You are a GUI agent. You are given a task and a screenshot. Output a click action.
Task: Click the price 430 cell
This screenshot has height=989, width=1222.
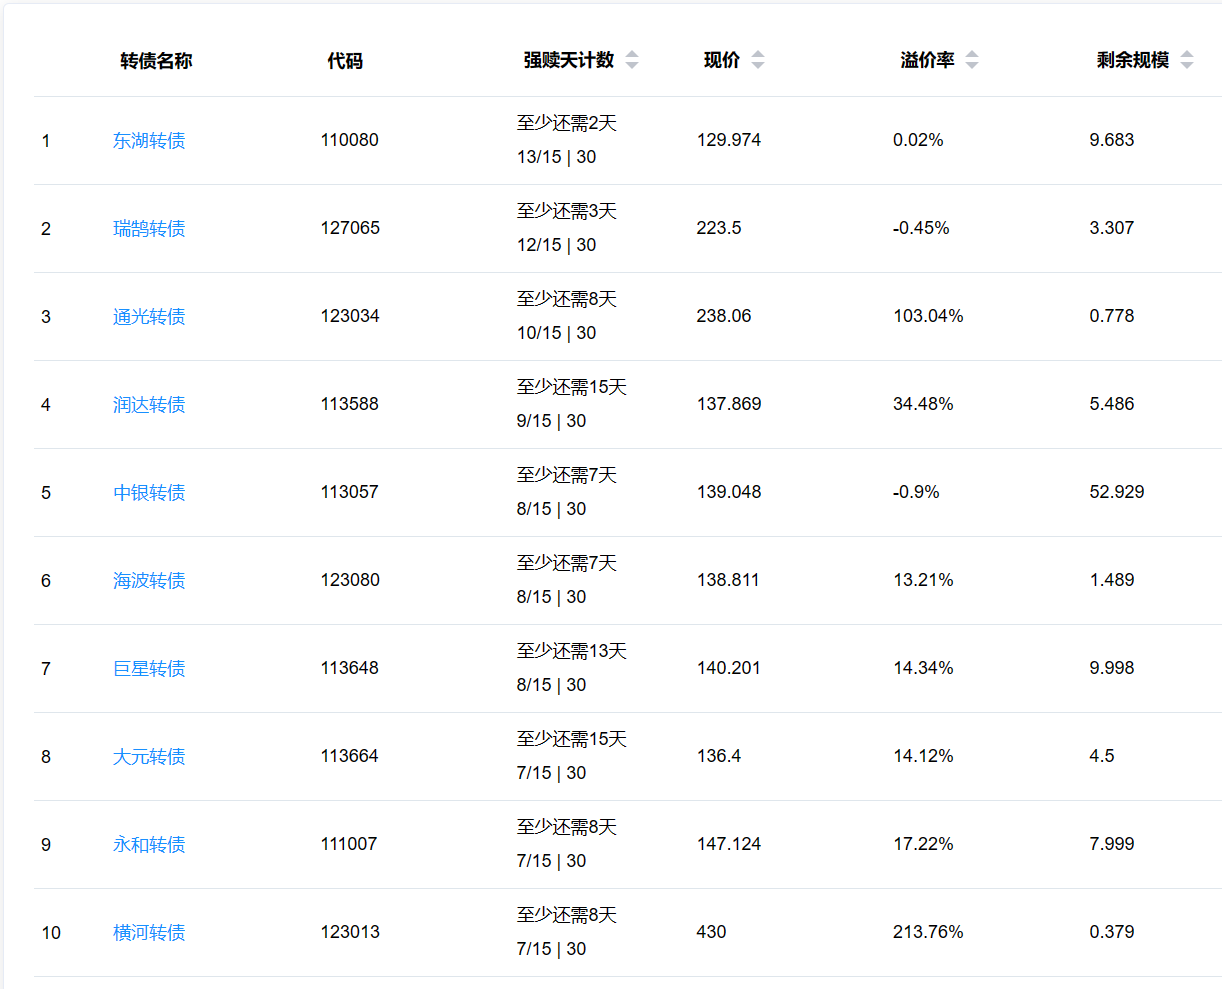pos(711,932)
